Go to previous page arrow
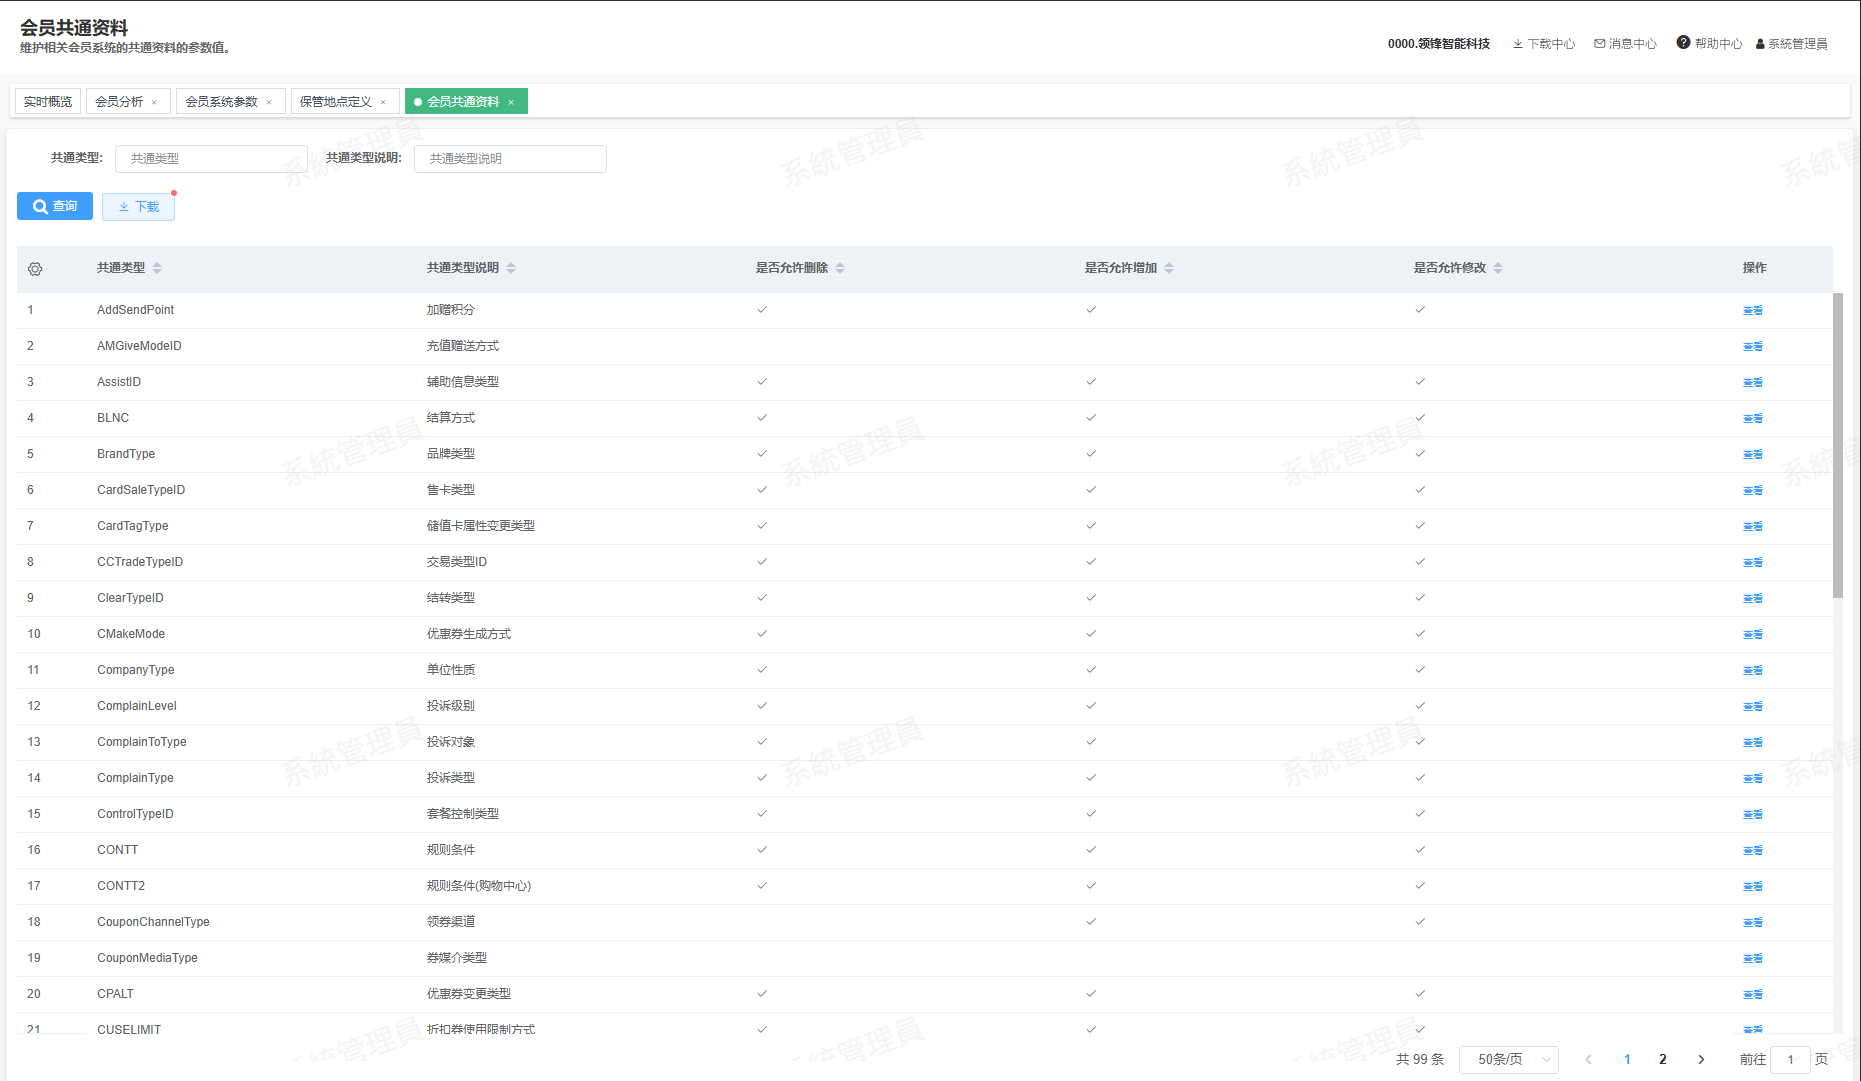 pyautogui.click(x=1588, y=1059)
